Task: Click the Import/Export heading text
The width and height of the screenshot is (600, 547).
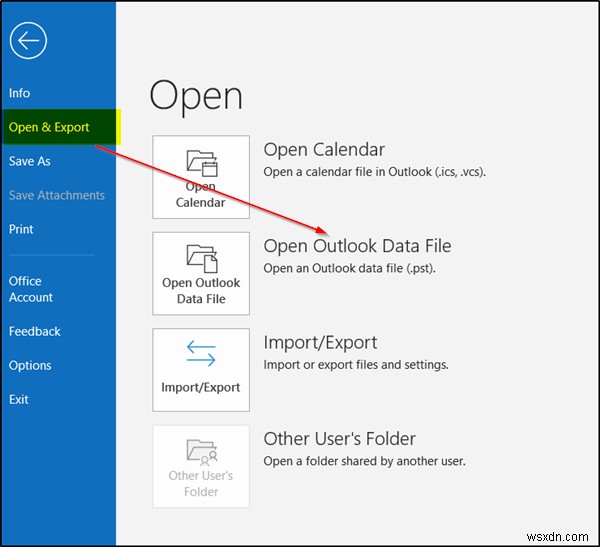Action: tap(320, 343)
